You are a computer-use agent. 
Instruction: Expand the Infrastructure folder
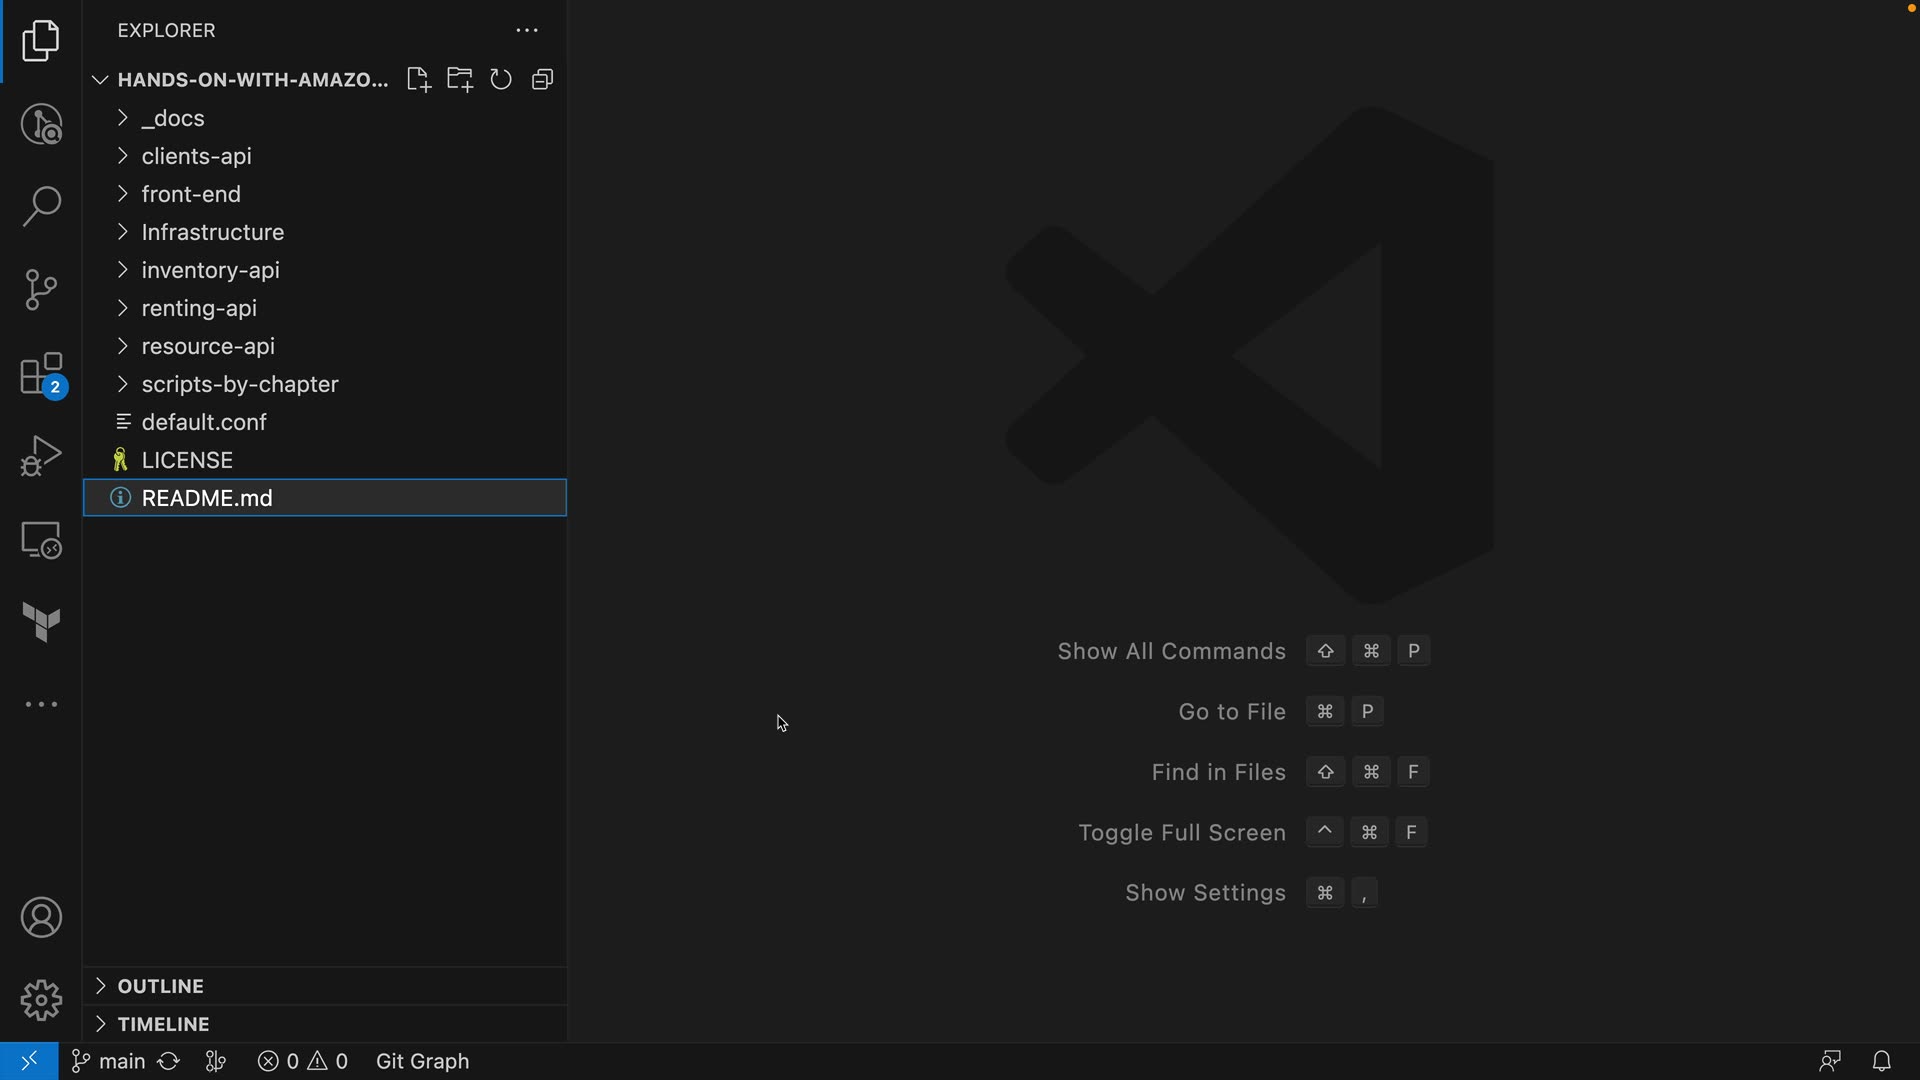[x=212, y=232]
